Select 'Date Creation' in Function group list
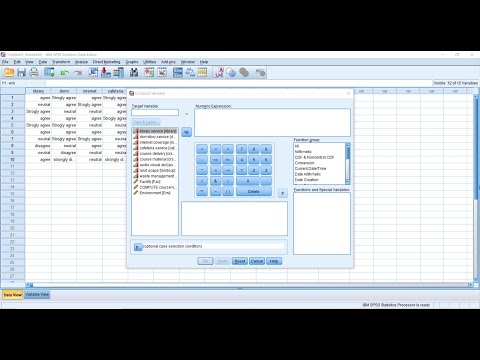480x360 pixels. pos(307,180)
